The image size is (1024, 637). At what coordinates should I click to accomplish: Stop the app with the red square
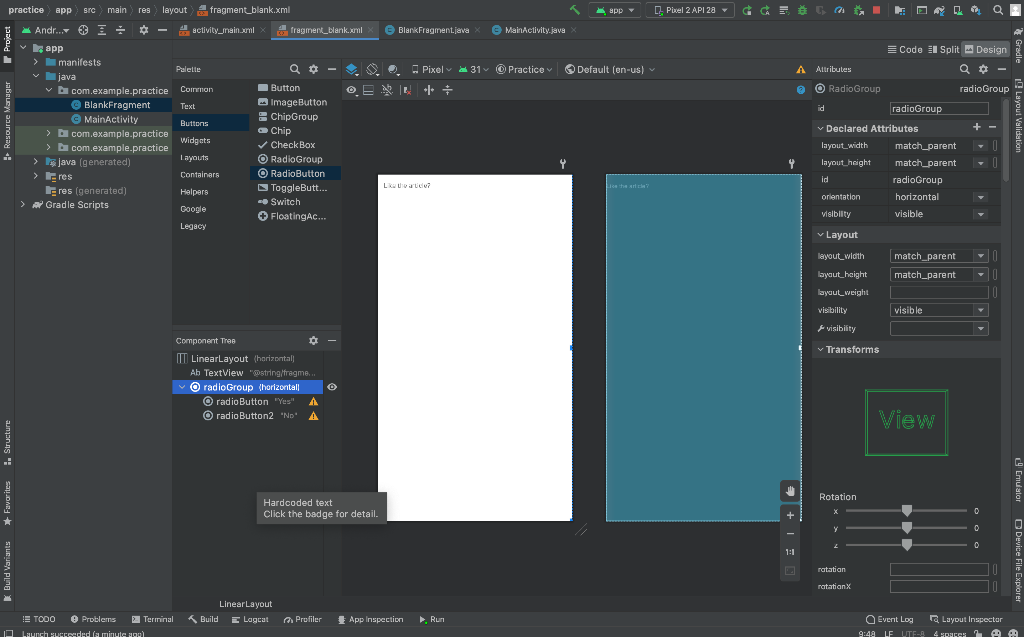pos(876,10)
